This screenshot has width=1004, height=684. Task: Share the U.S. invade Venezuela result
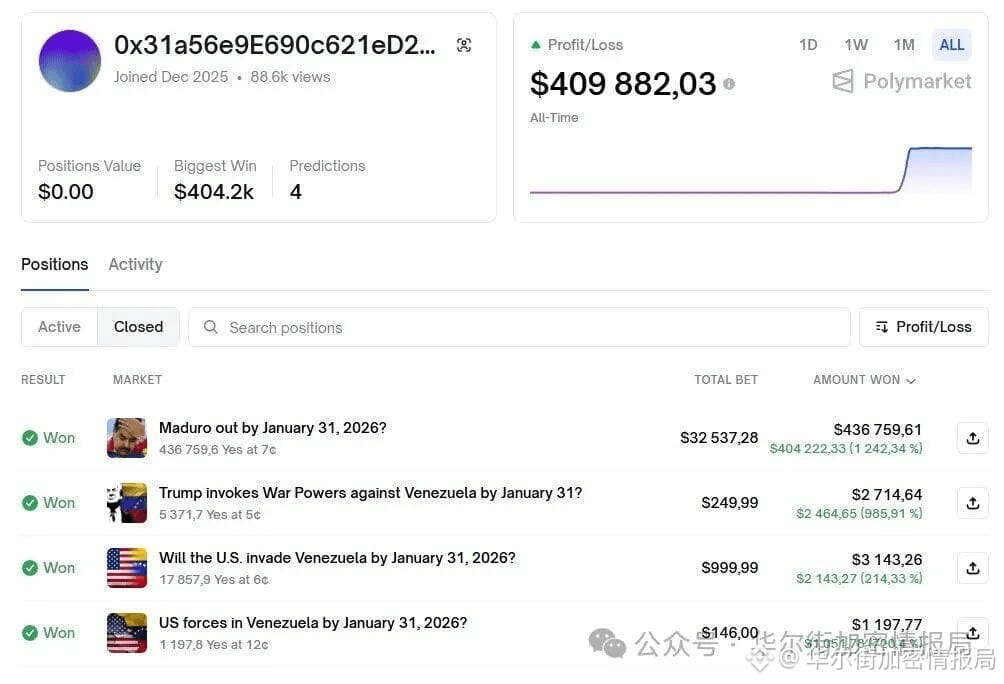972,568
